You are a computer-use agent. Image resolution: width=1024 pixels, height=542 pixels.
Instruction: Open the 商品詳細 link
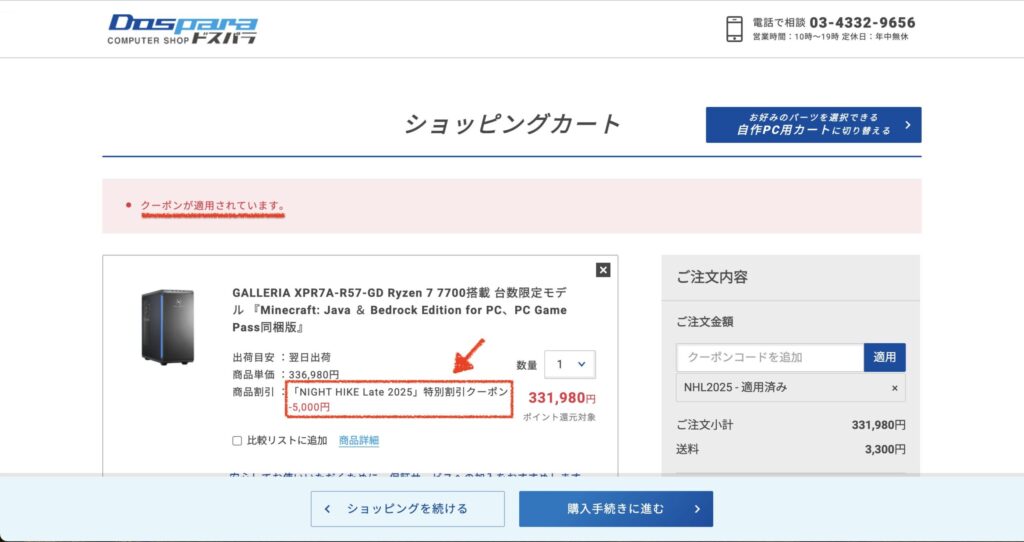[x=359, y=441]
